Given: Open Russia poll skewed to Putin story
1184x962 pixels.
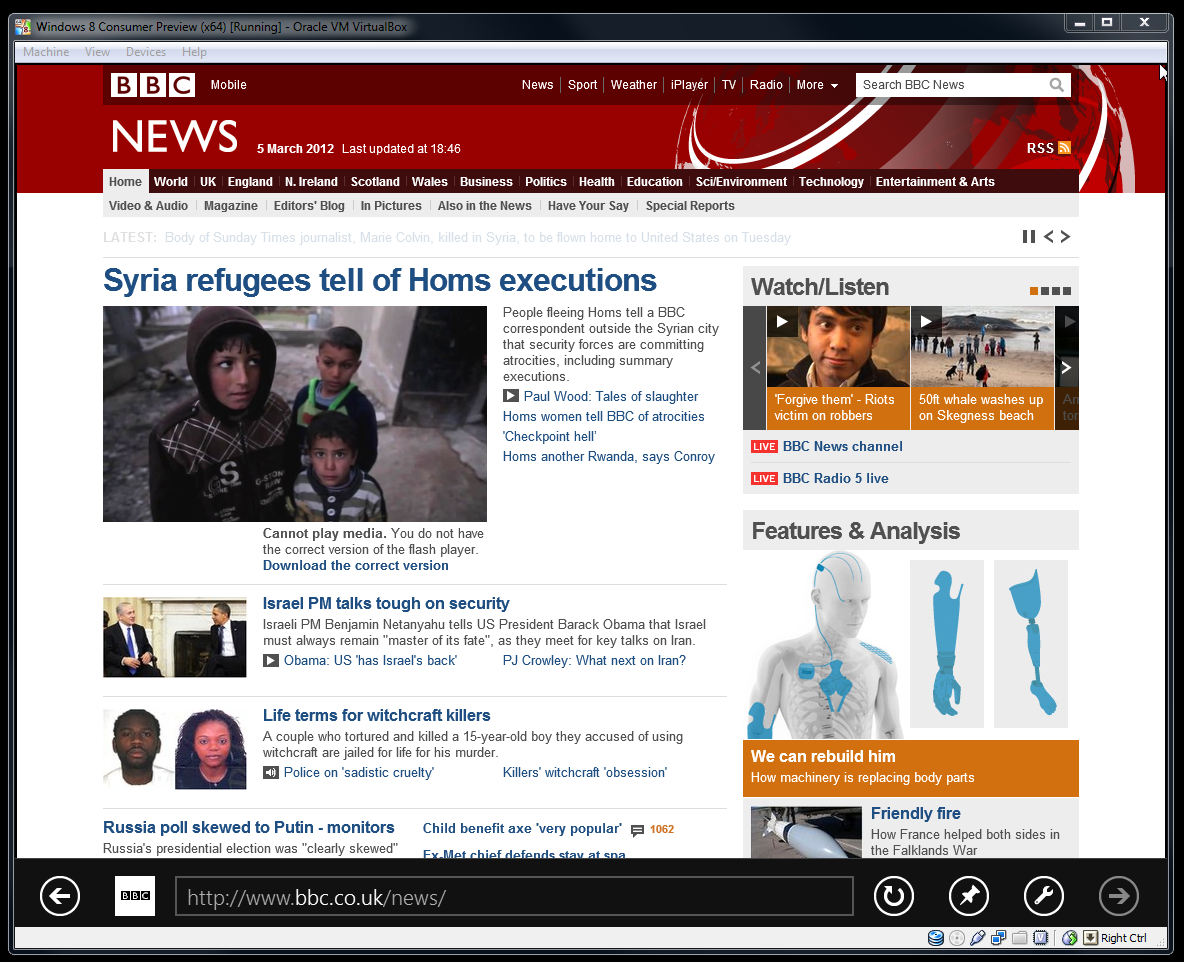Looking at the screenshot, I should (248, 827).
